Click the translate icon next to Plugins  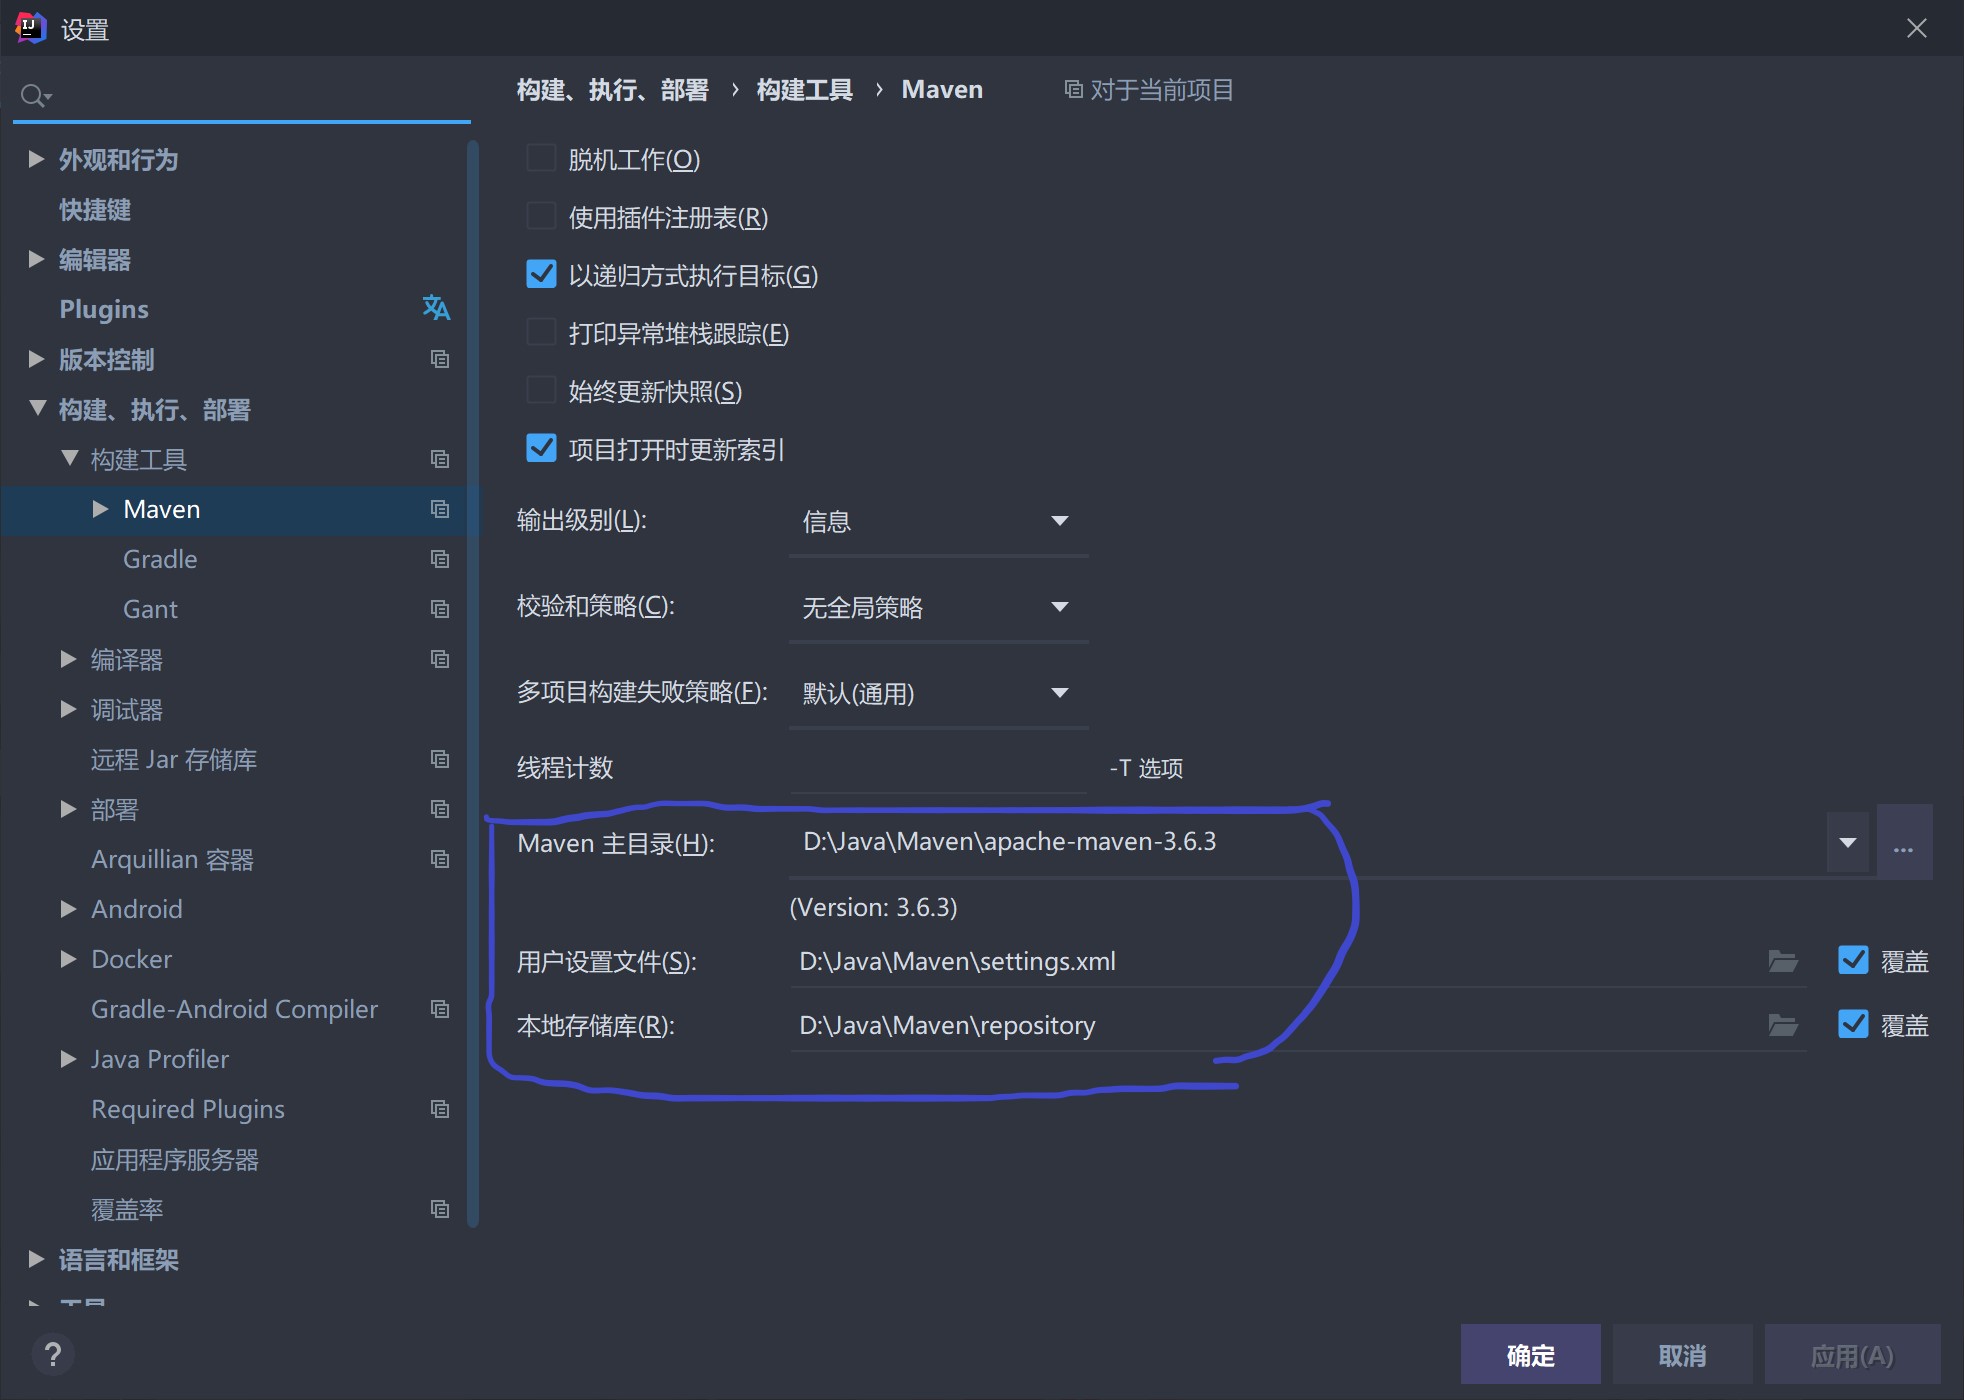pos(436,308)
